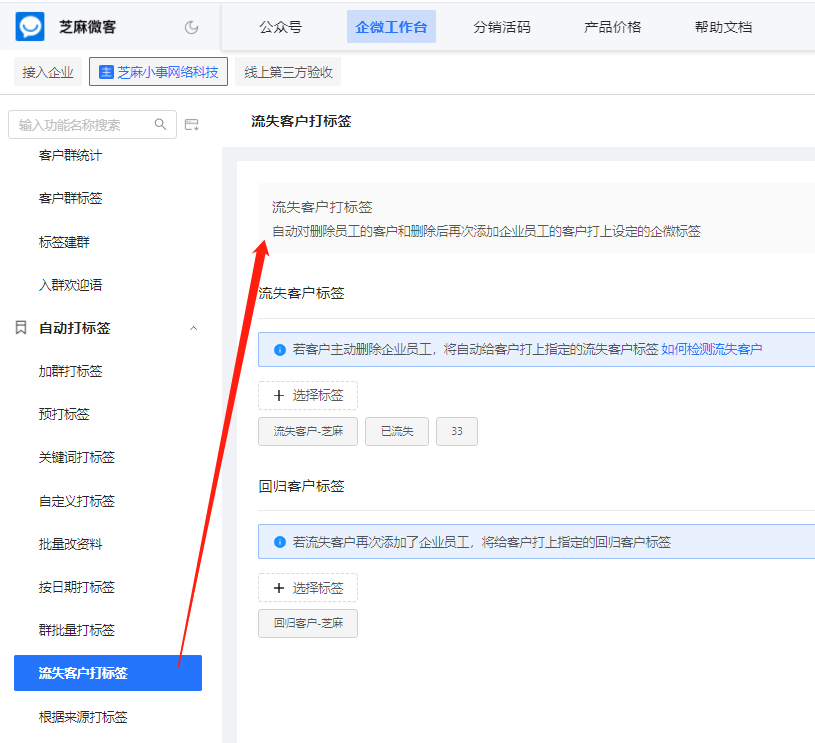Toggle dark mode moon icon
815x743 pixels.
[x=191, y=27]
